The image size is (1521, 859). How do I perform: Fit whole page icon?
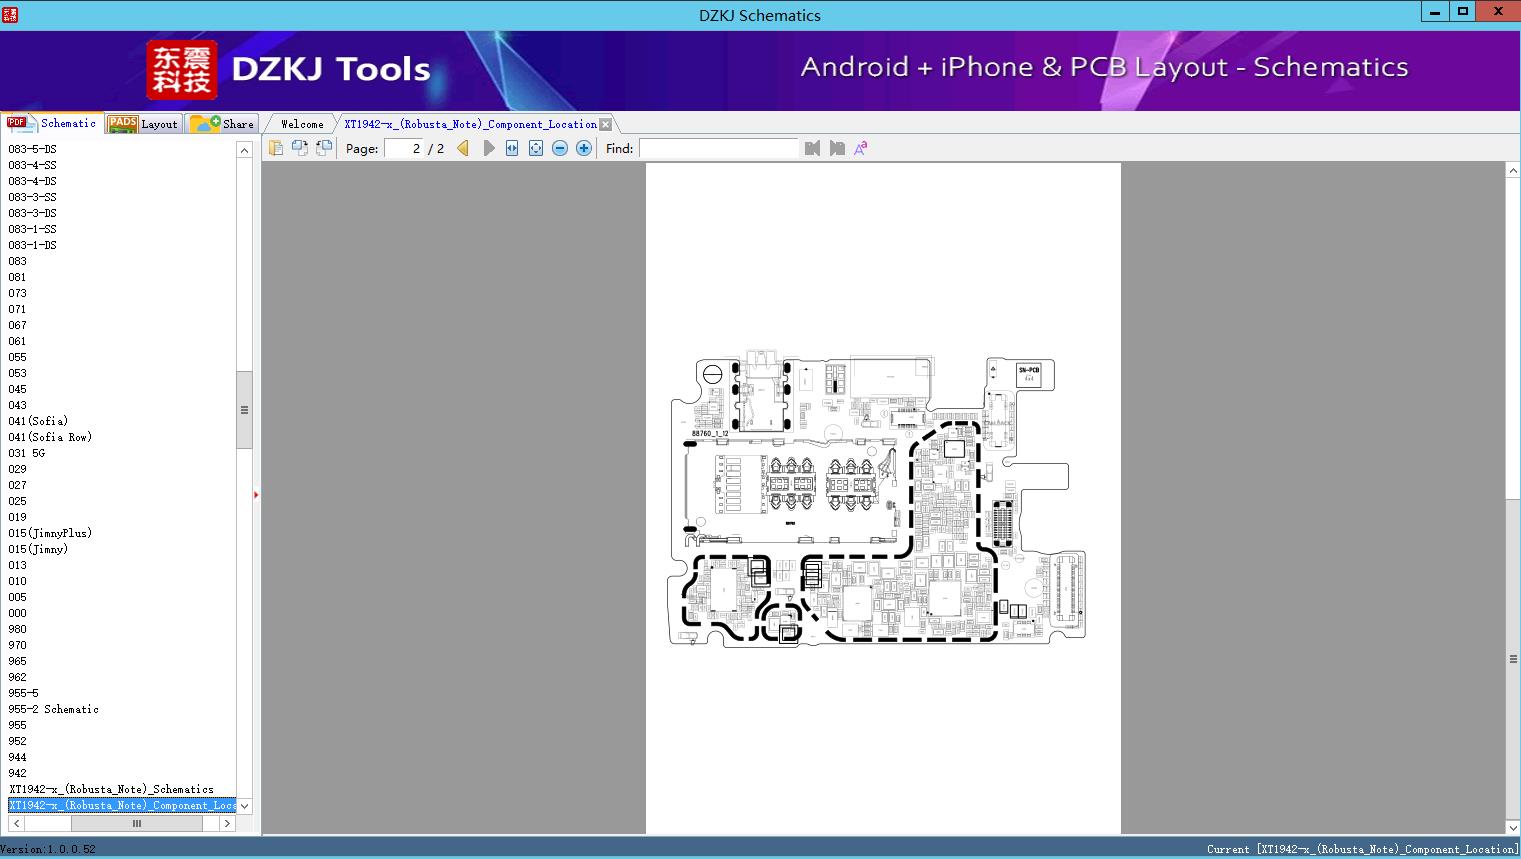pyautogui.click(x=536, y=148)
